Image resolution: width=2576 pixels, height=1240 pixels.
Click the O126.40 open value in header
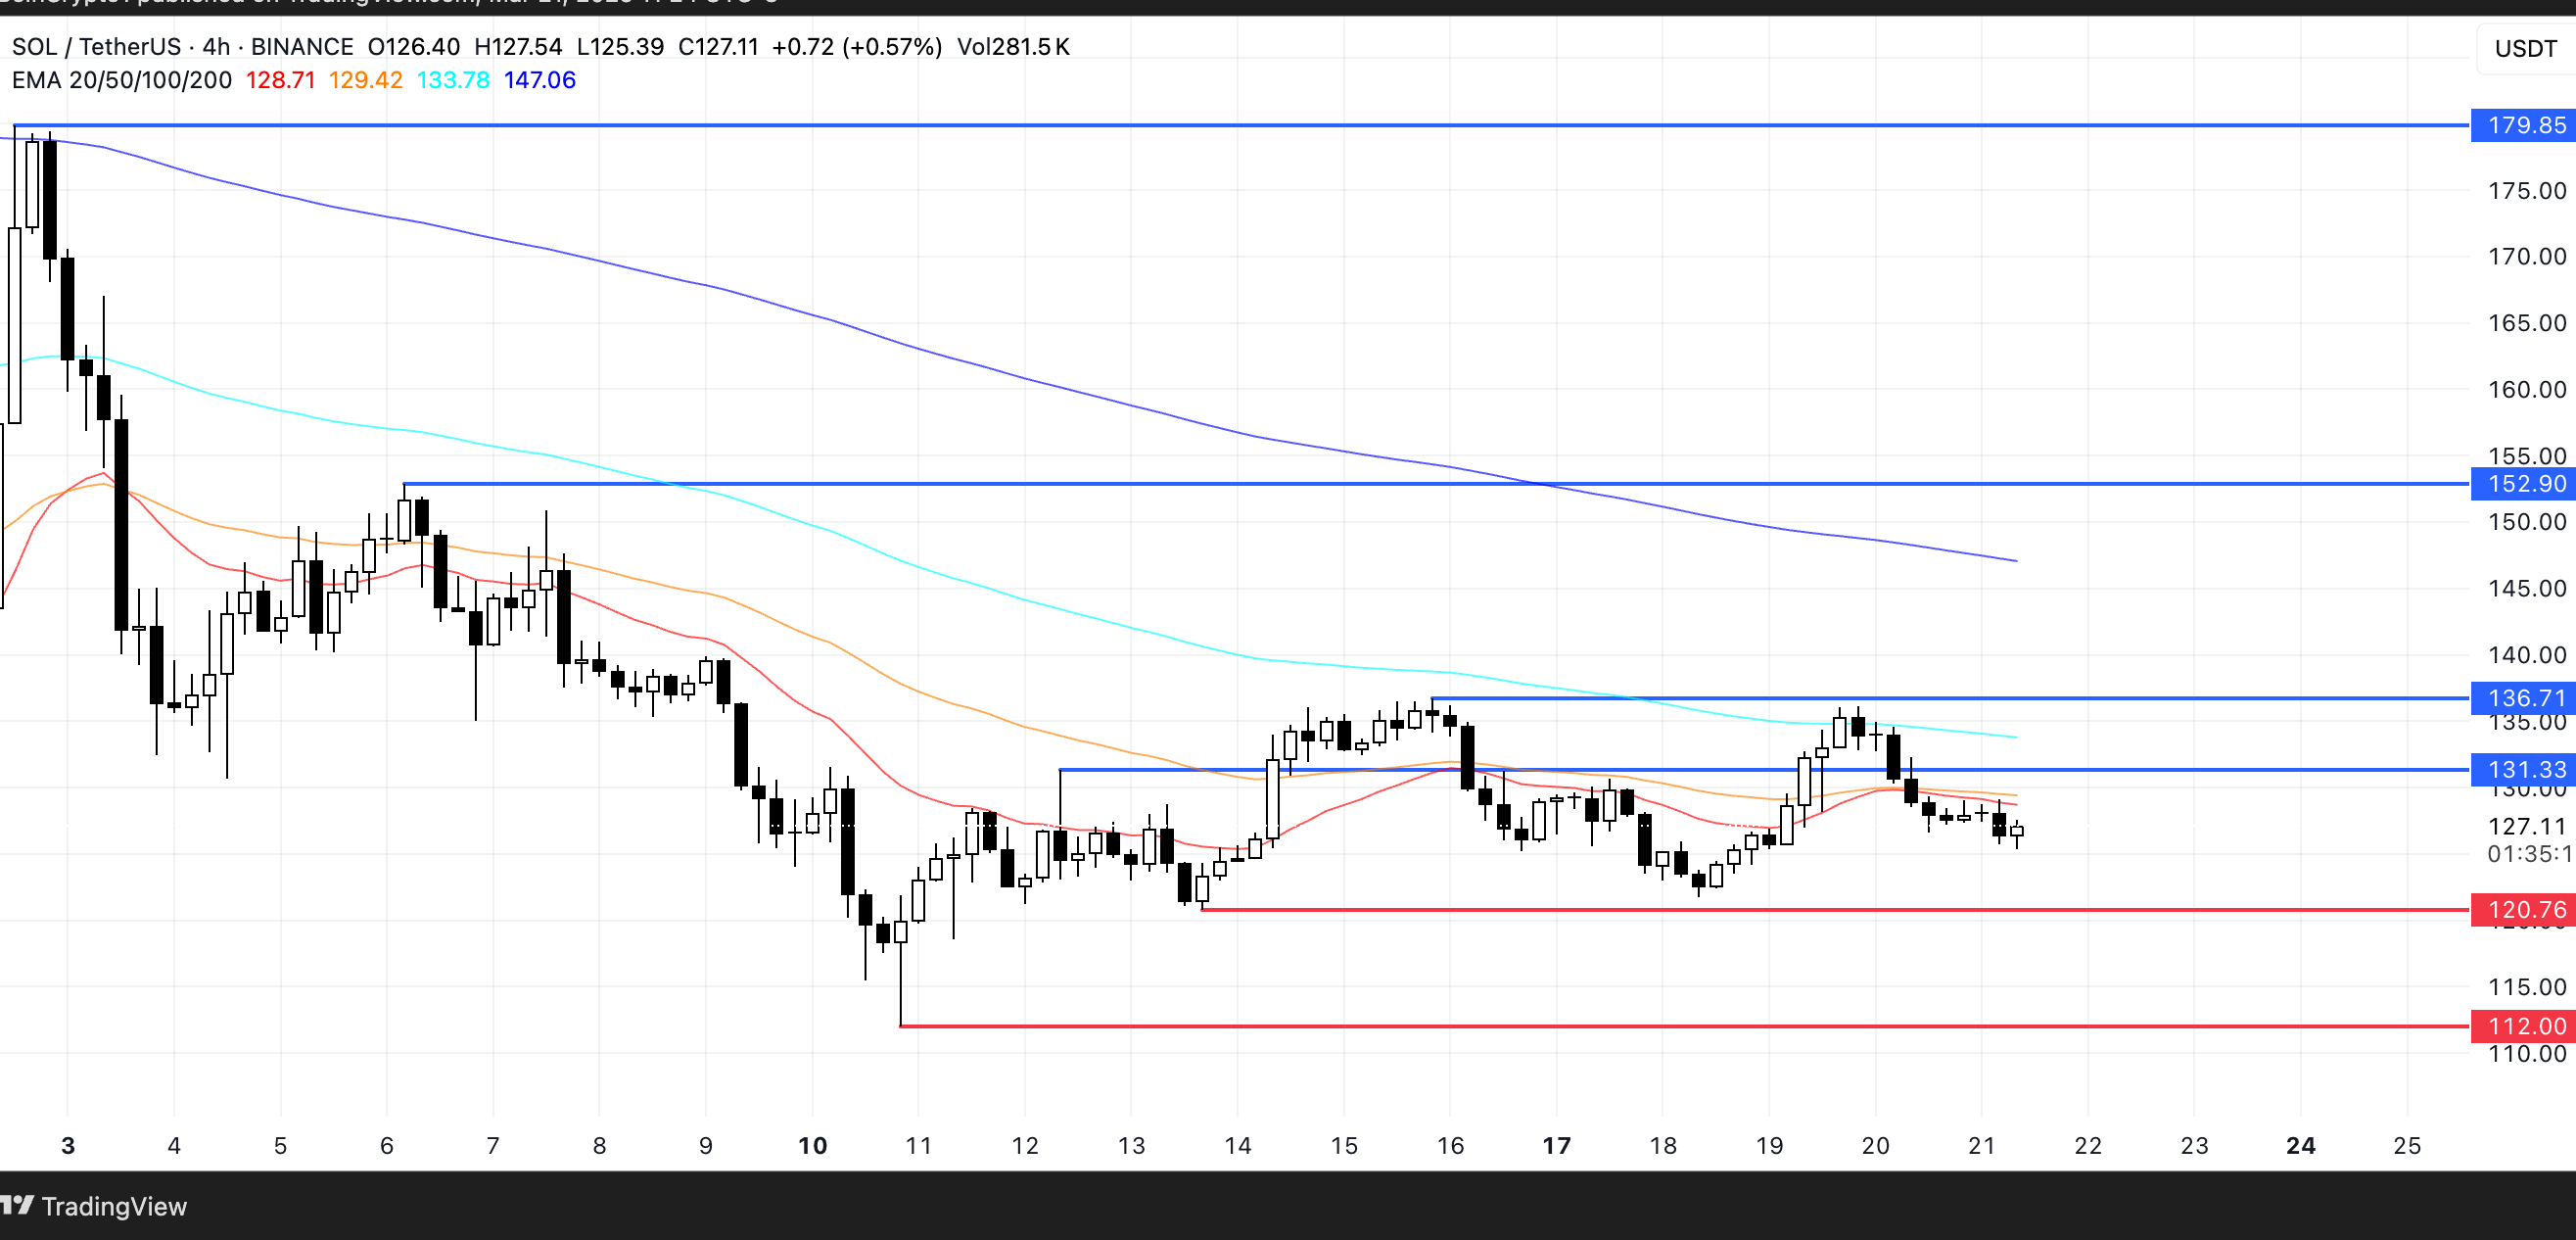(414, 47)
